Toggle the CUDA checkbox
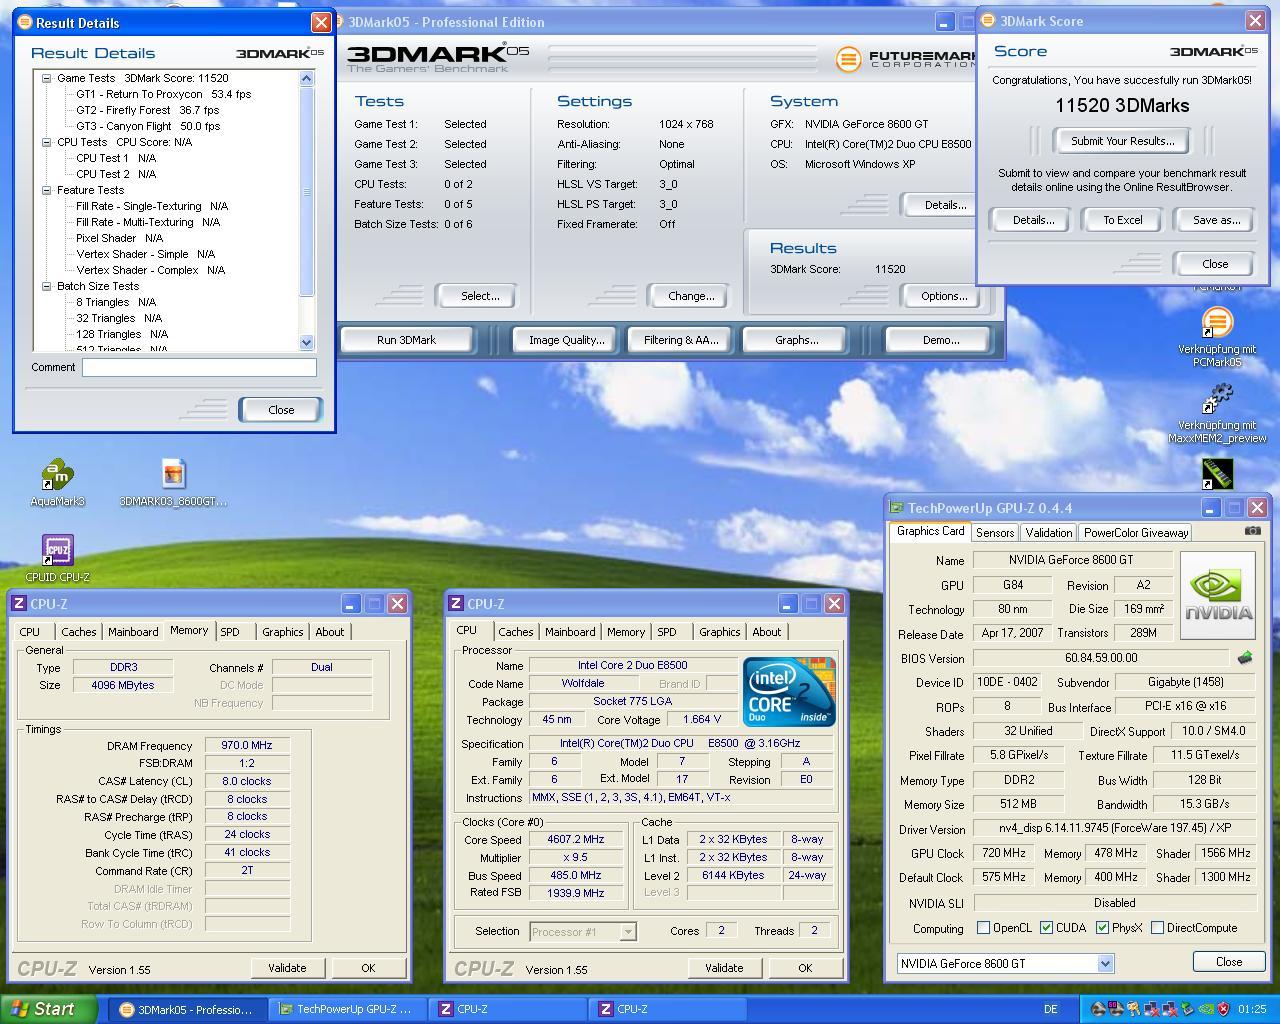 (x=1046, y=928)
